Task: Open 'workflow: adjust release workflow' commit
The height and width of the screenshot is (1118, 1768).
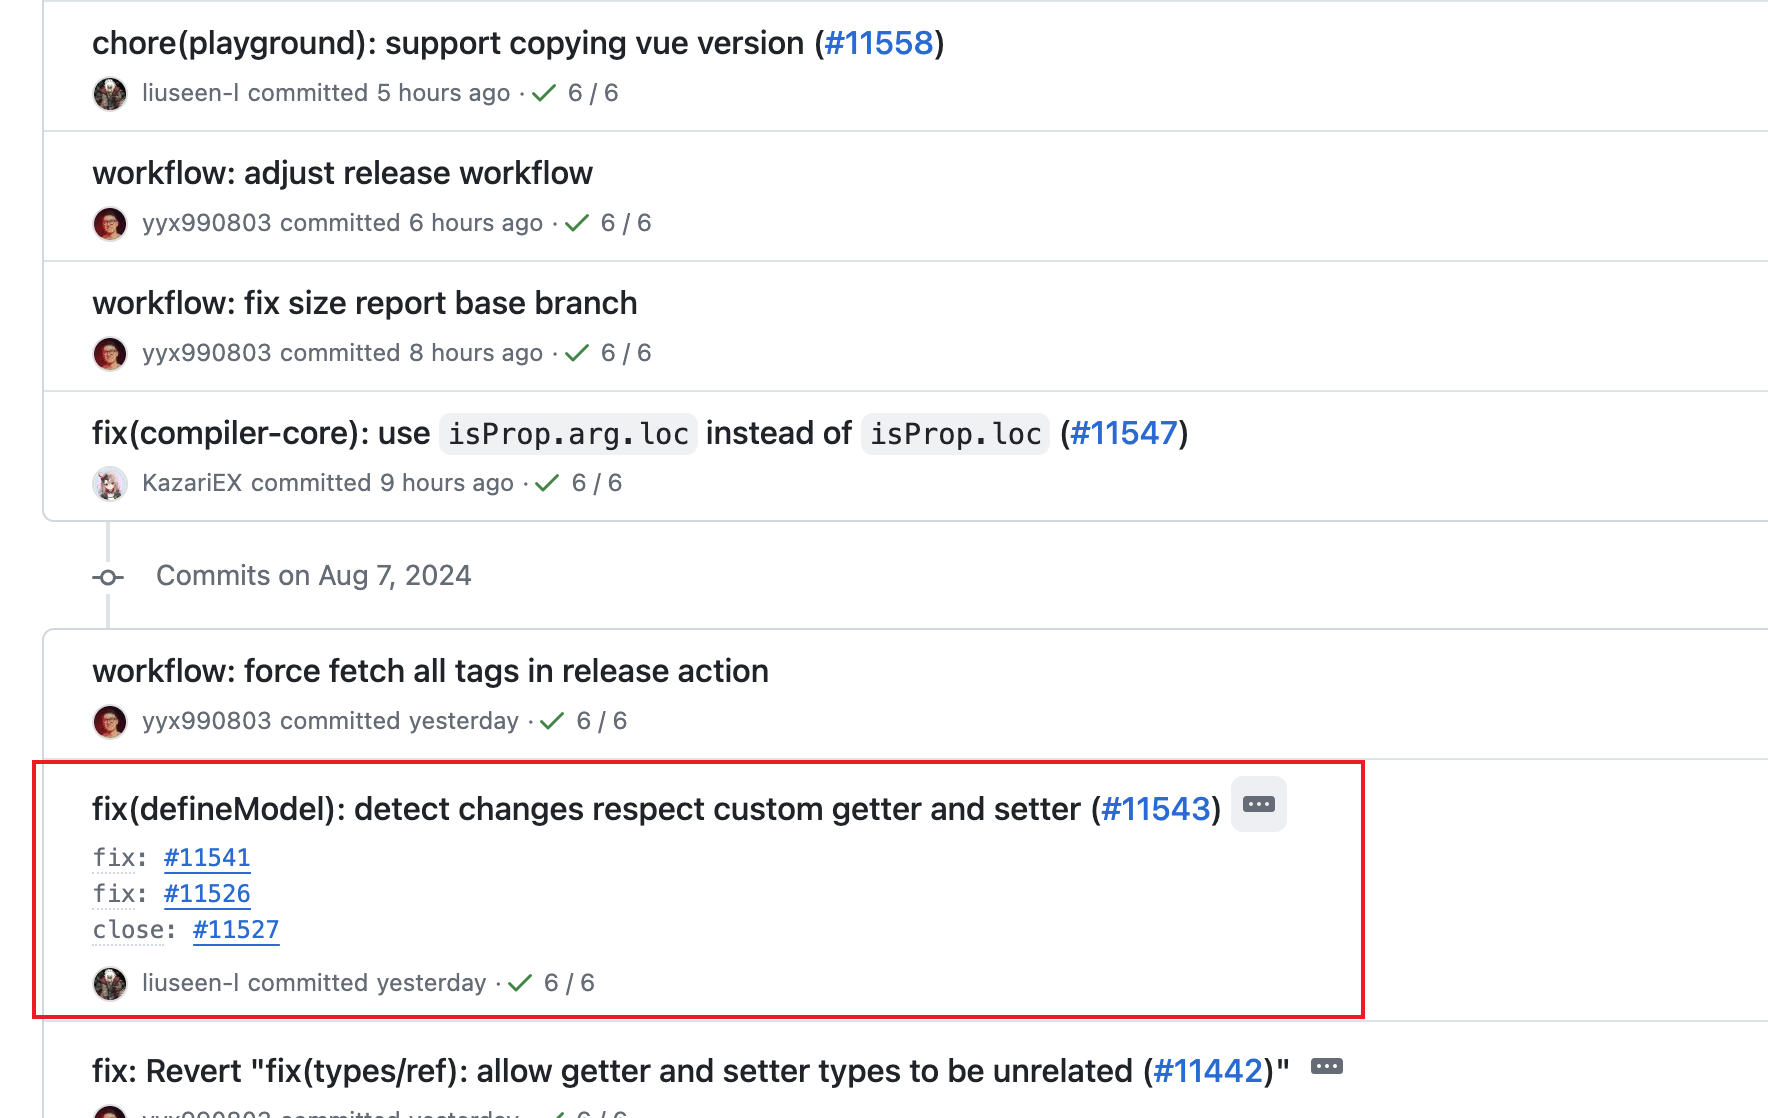Action: (x=342, y=174)
